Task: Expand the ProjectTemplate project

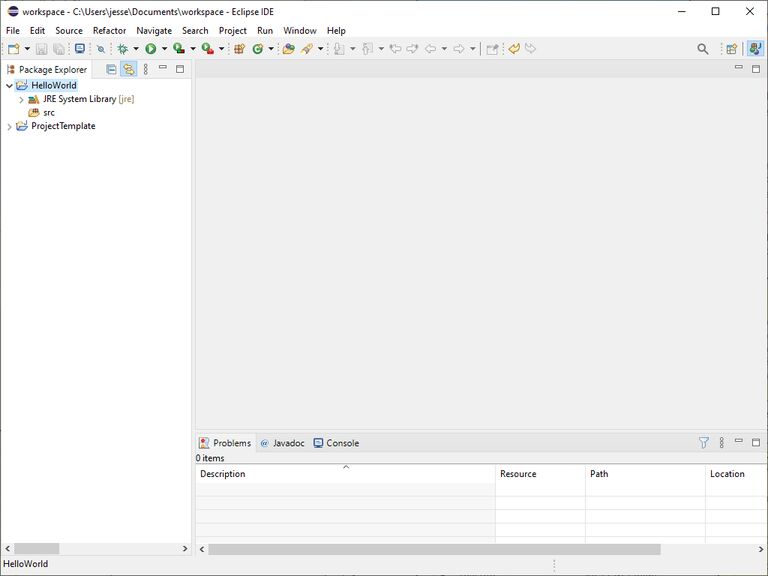Action: (9, 127)
